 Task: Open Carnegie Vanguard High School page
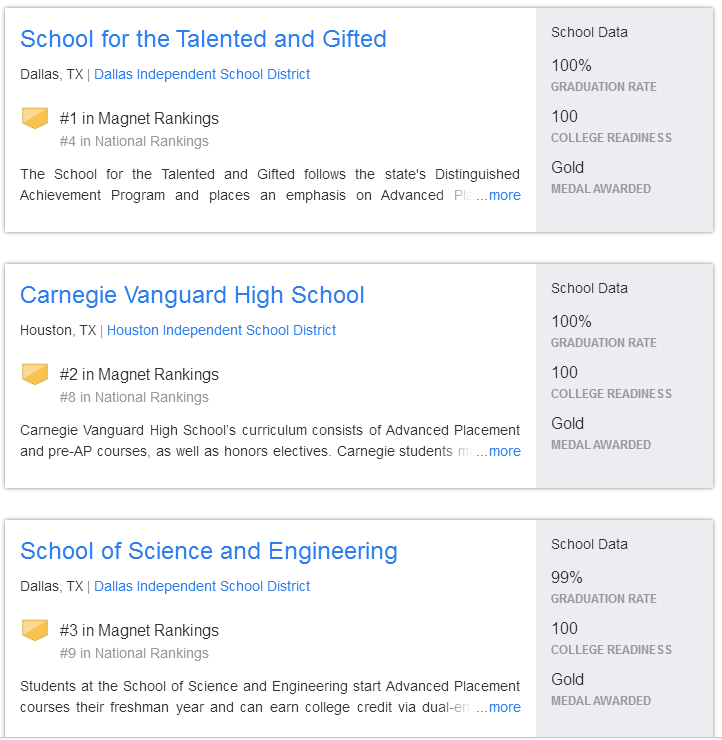(x=192, y=295)
